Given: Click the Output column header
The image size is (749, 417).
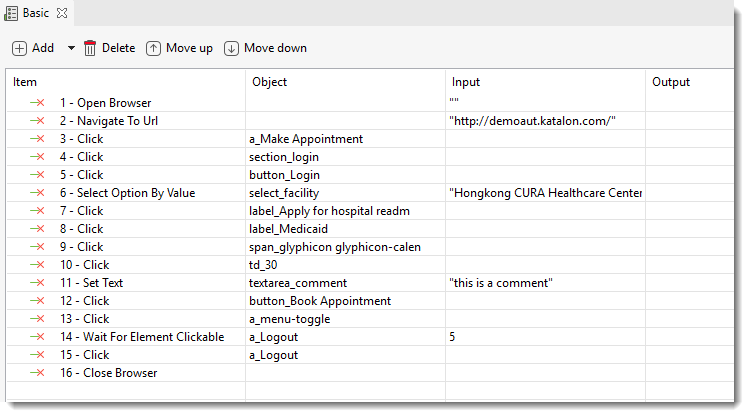Looking at the screenshot, I should 671,82.
